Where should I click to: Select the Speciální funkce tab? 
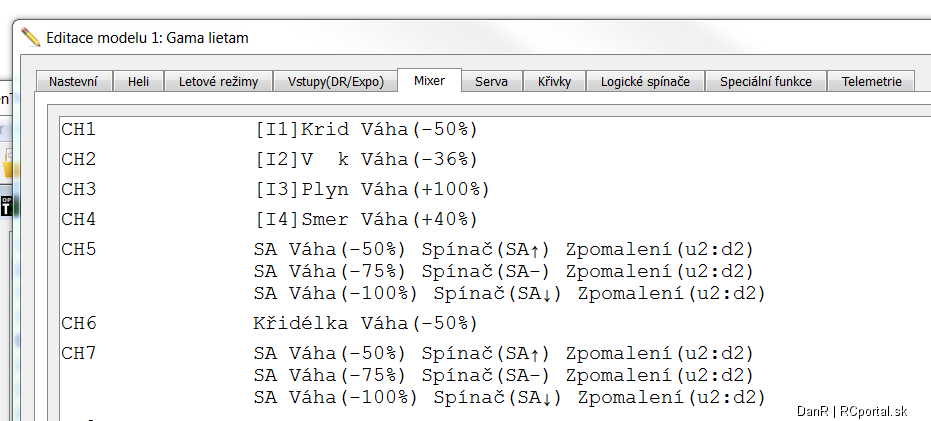[x=766, y=81]
